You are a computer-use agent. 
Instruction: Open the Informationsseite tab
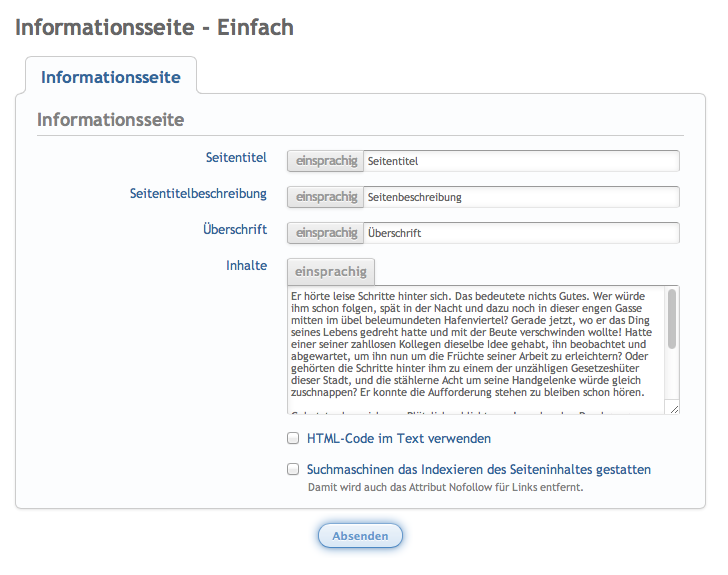(x=110, y=77)
